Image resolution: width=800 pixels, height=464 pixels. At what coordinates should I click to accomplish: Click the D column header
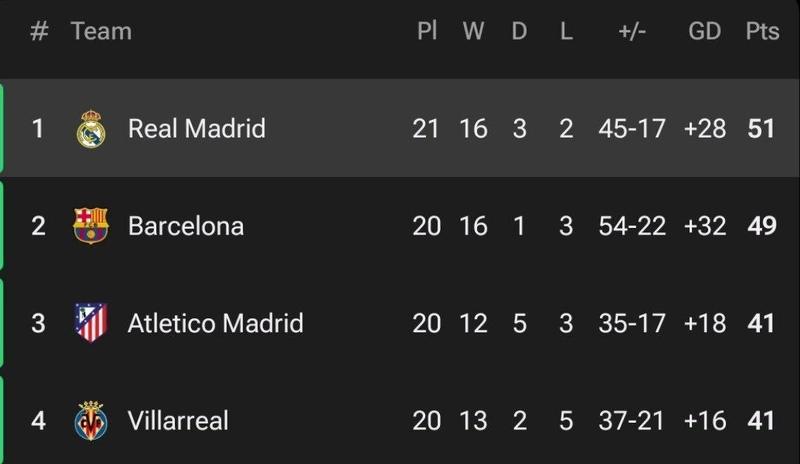coord(519,32)
